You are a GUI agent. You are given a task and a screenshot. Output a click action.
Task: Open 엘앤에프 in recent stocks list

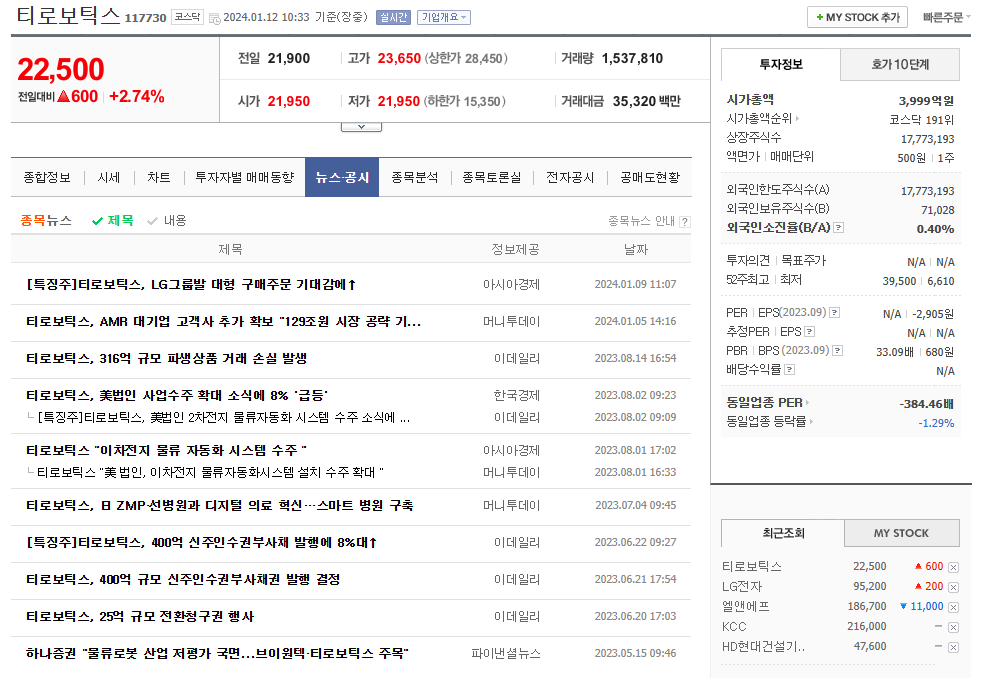tap(746, 606)
